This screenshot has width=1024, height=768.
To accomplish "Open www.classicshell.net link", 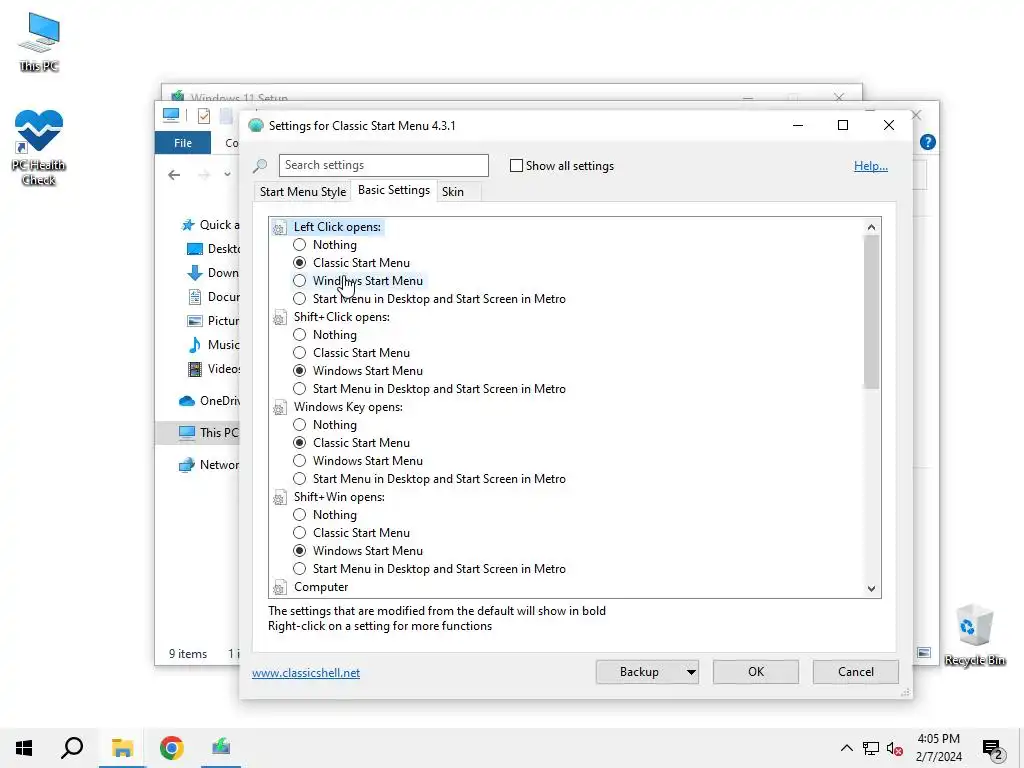I will click(306, 673).
